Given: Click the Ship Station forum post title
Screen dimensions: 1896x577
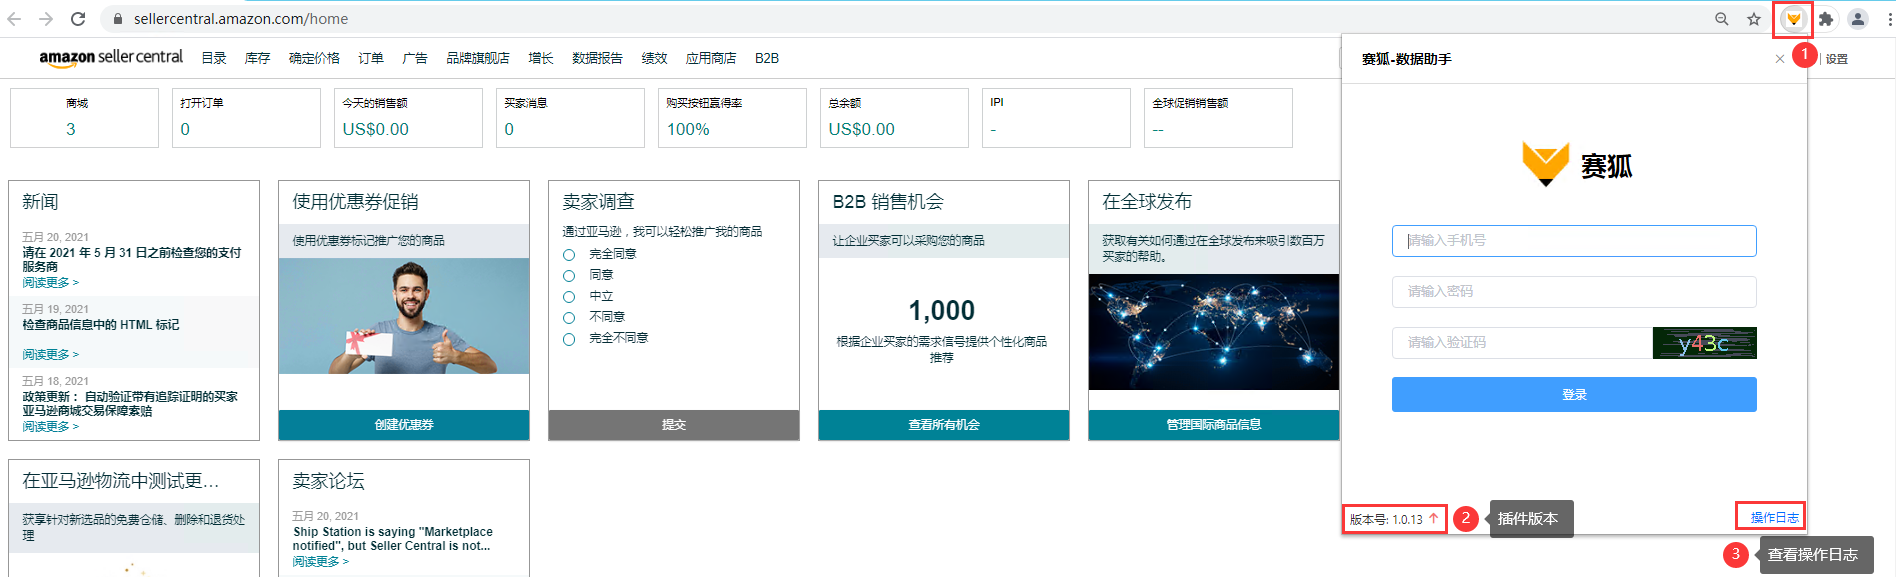Looking at the screenshot, I should click(392, 539).
